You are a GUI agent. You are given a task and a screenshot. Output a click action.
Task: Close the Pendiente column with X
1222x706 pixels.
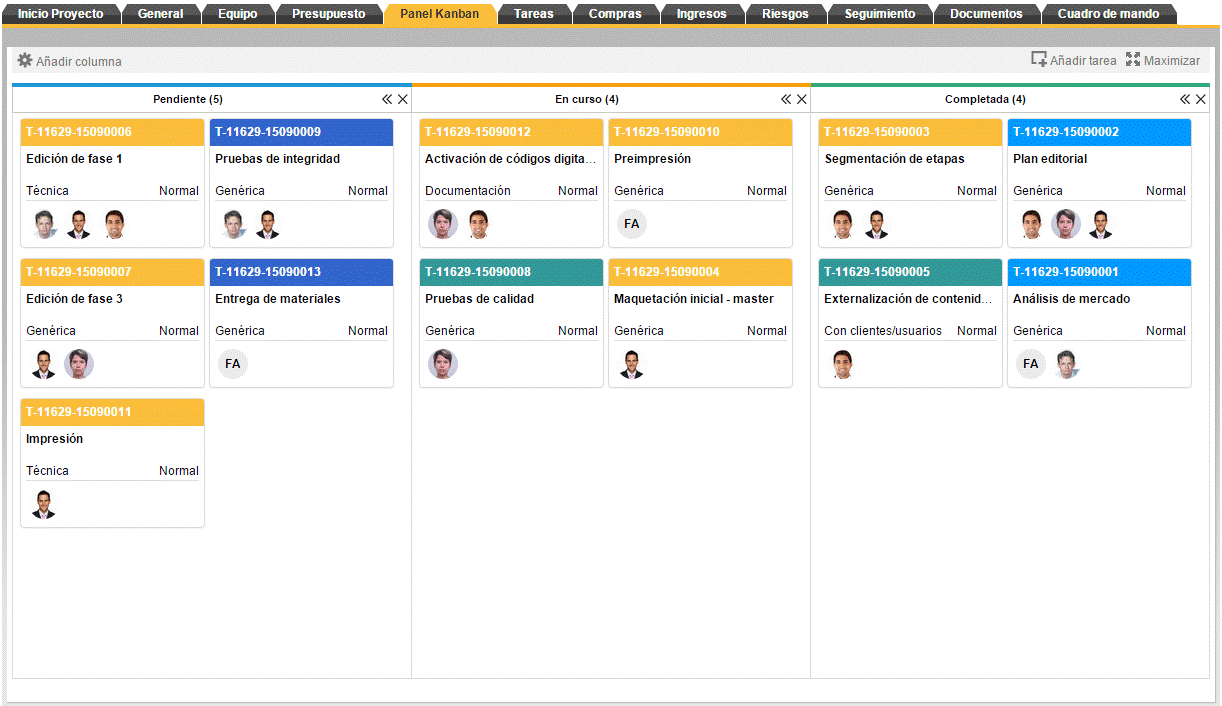click(x=403, y=100)
